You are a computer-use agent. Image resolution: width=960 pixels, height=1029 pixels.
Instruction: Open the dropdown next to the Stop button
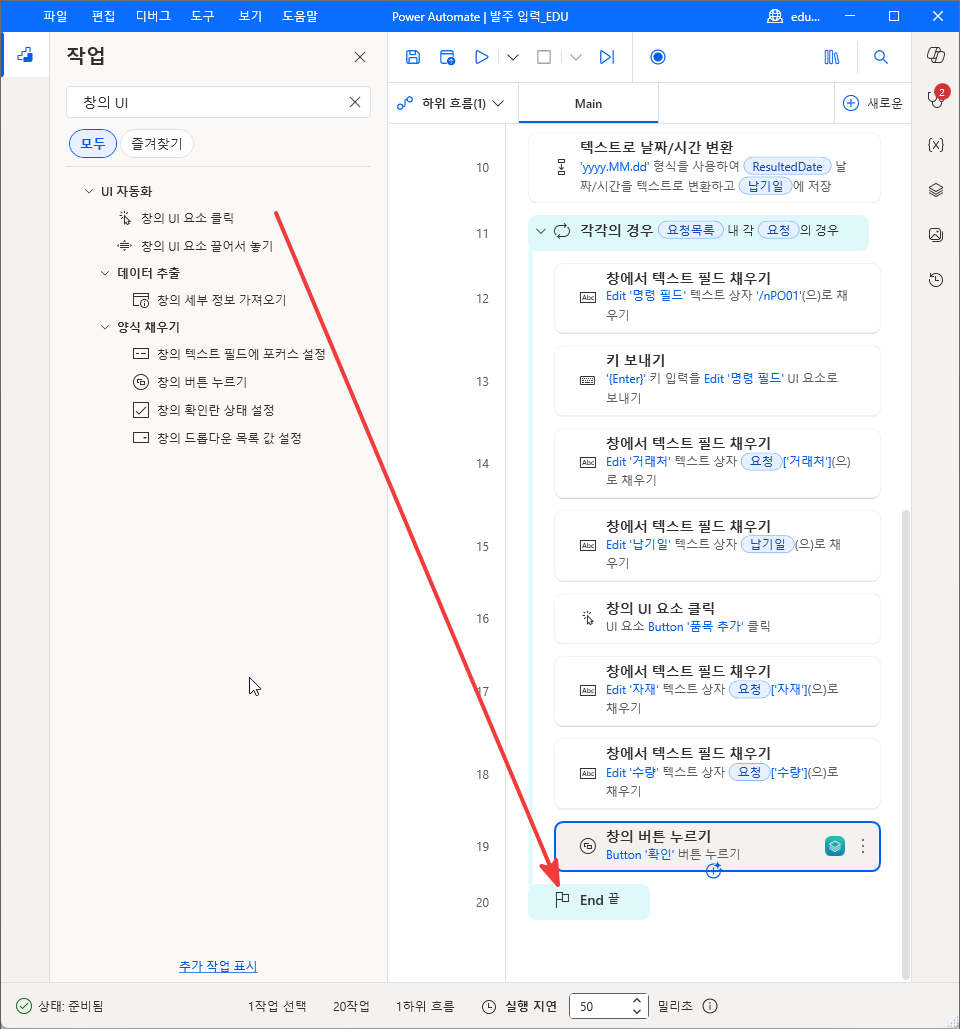point(575,57)
